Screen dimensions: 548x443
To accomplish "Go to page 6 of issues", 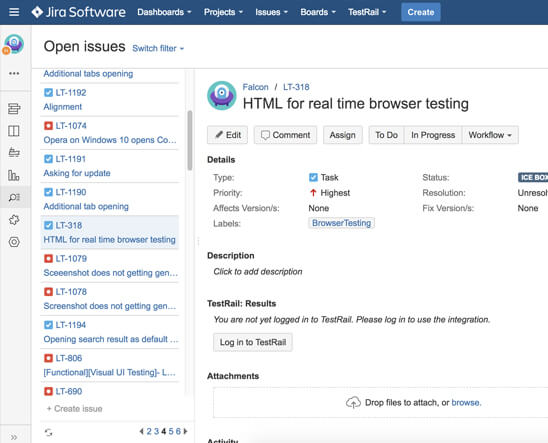I will (x=178, y=431).
